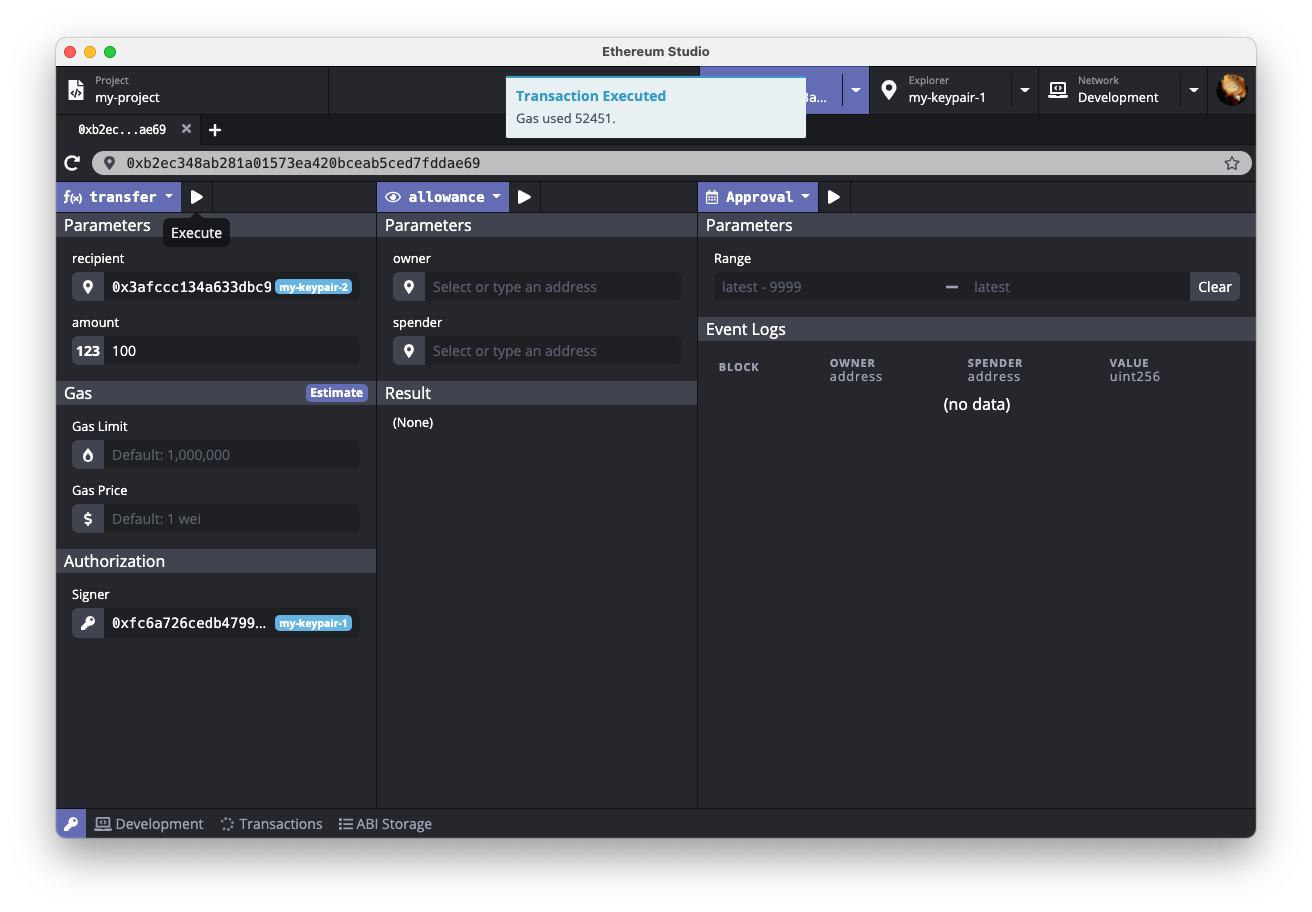
Task: Click the Gas Price dollar icon
Action: pyautogui.click(x=88, y=519)
